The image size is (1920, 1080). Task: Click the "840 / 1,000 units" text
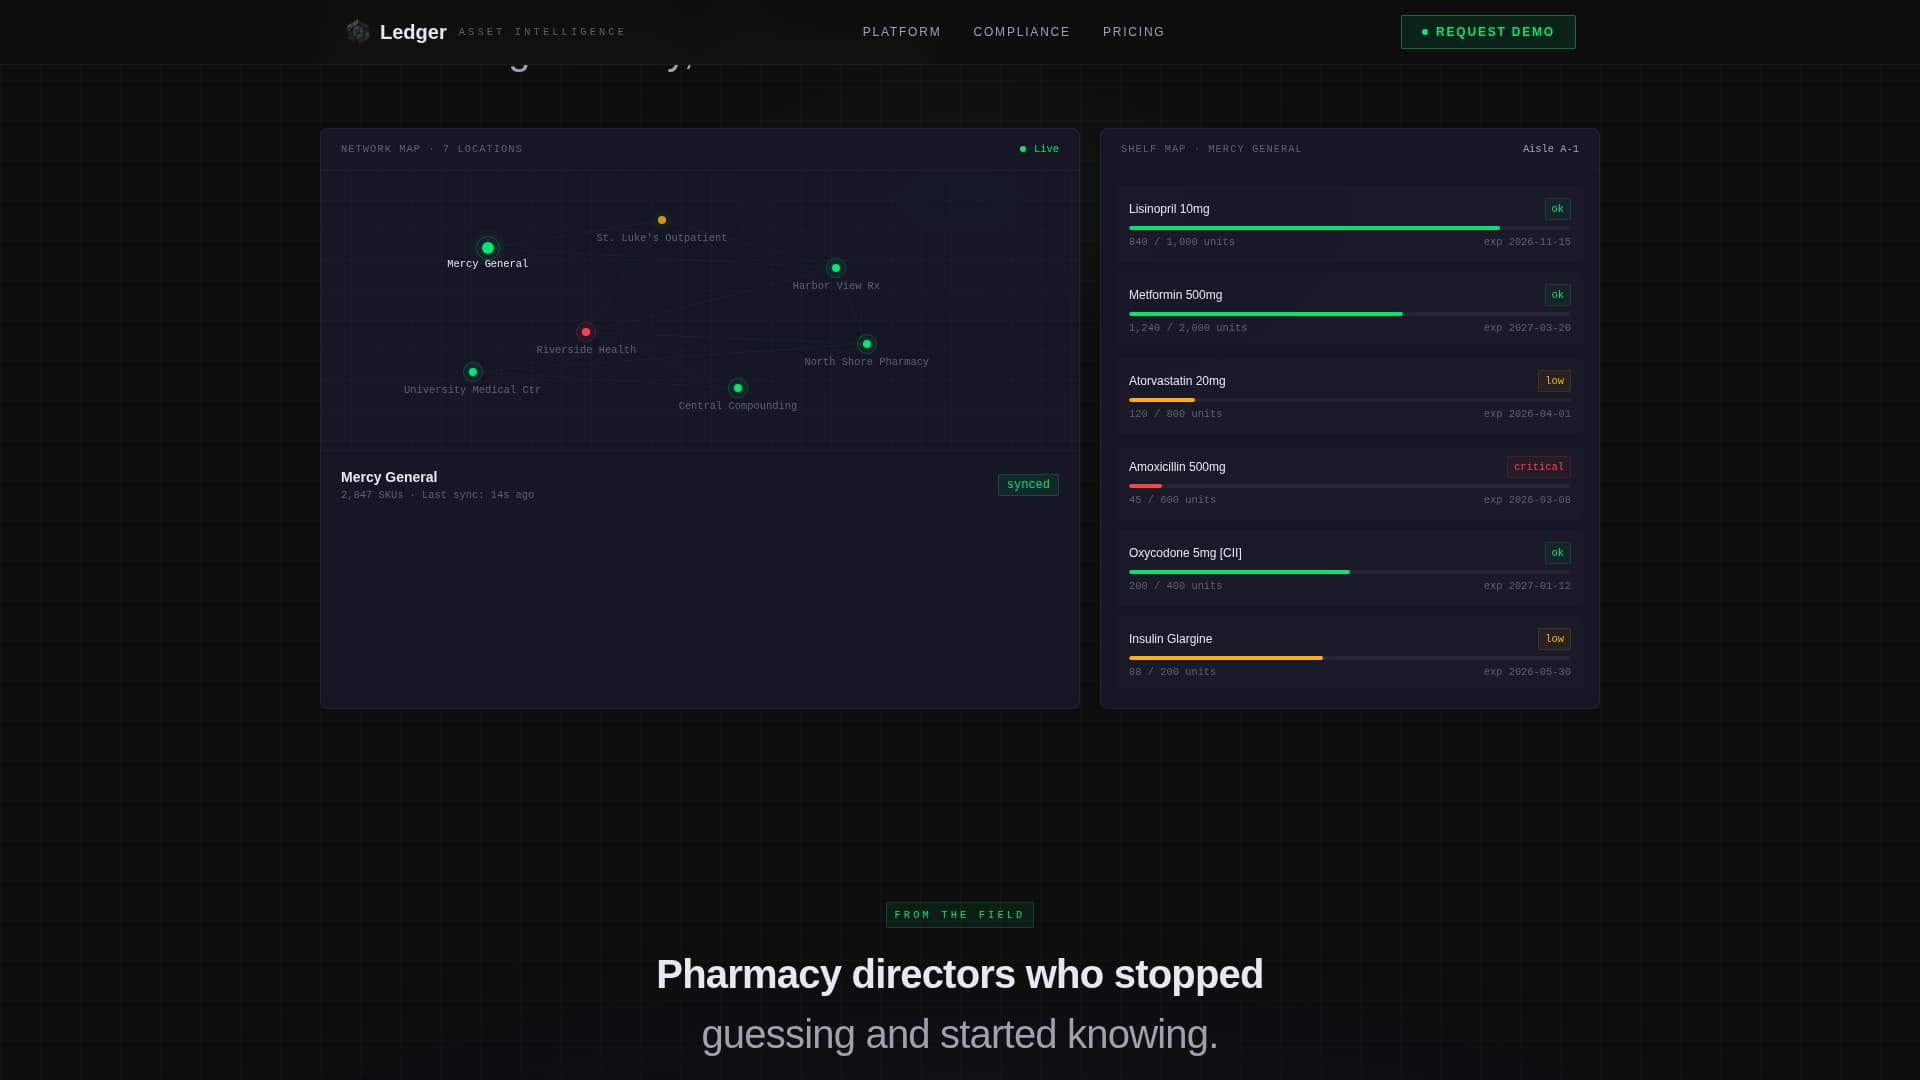click(1181, 242)
